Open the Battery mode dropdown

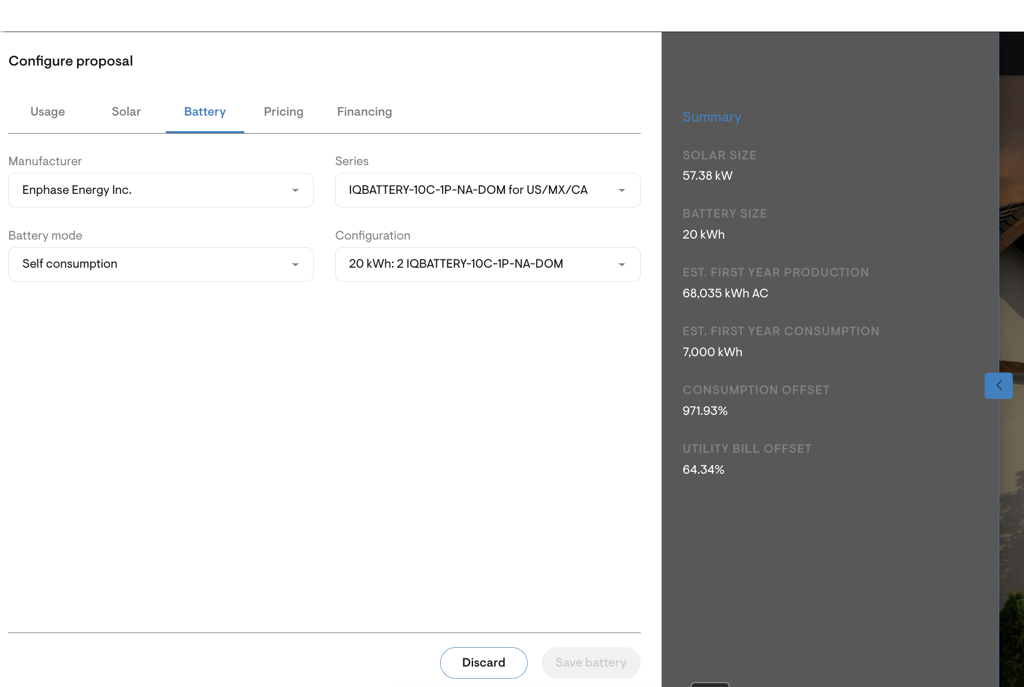point(161,264)
